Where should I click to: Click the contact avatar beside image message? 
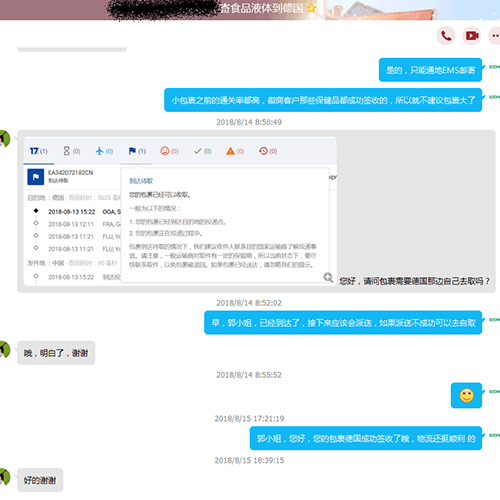4,139
